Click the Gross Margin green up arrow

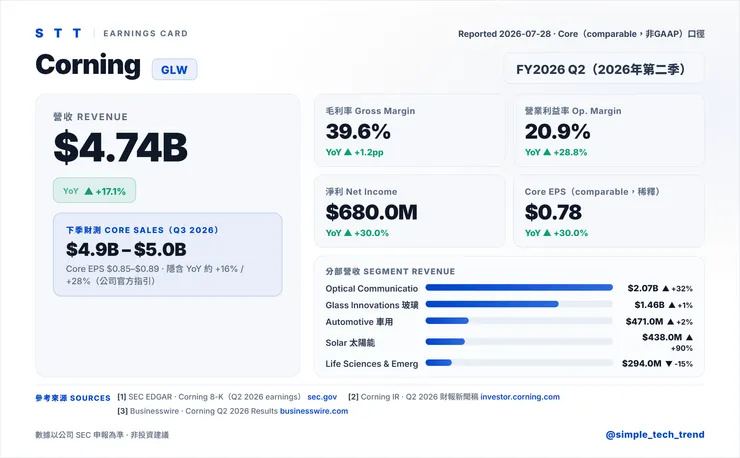point(348,152)
